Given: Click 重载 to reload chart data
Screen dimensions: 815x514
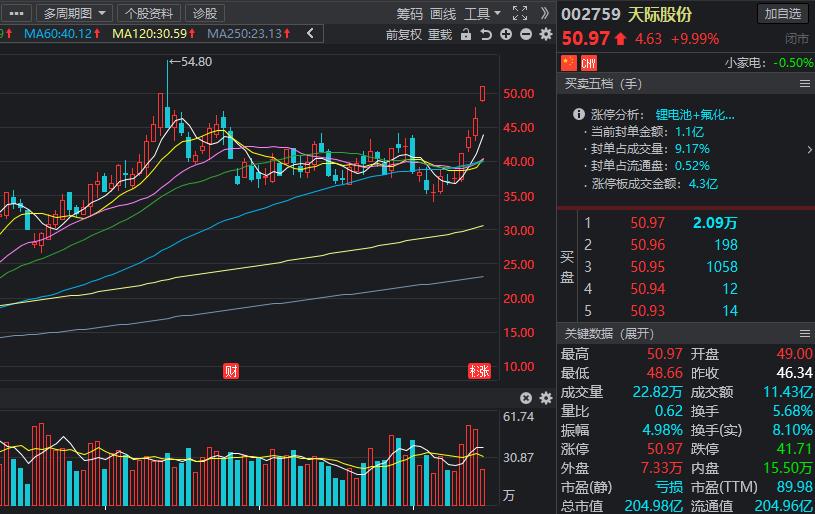Looking at the screenshot, I should point(440,35).
